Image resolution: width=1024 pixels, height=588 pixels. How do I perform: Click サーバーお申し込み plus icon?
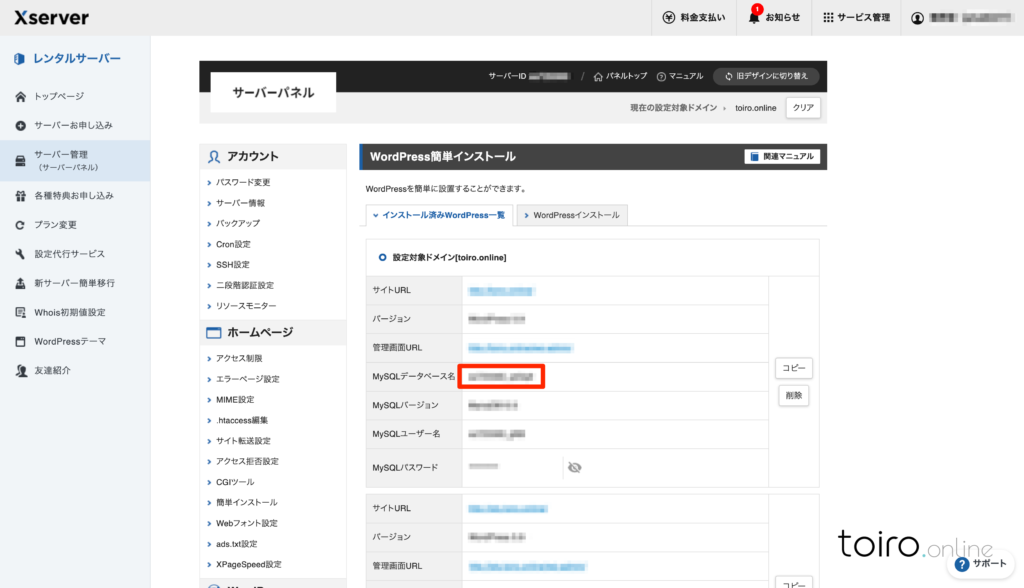(20, 125)
